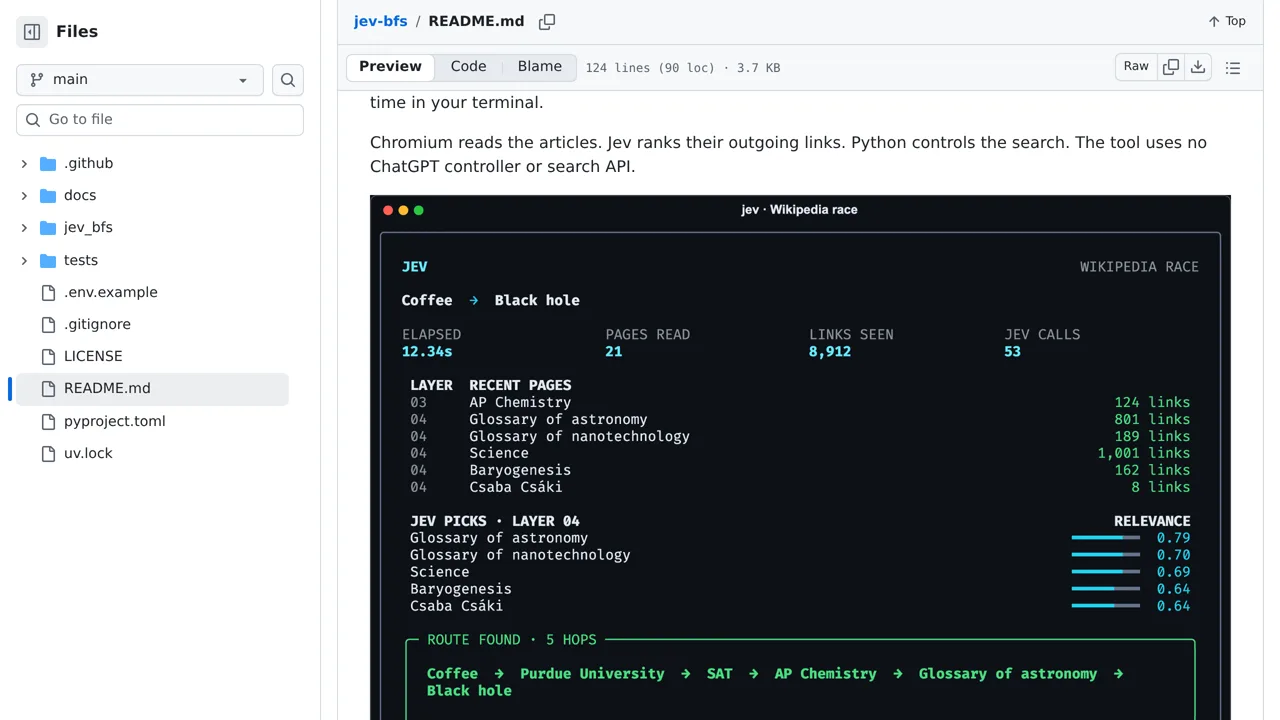Copy the file path icon
Screen dimensions: 1280x720
click(547, 21)
